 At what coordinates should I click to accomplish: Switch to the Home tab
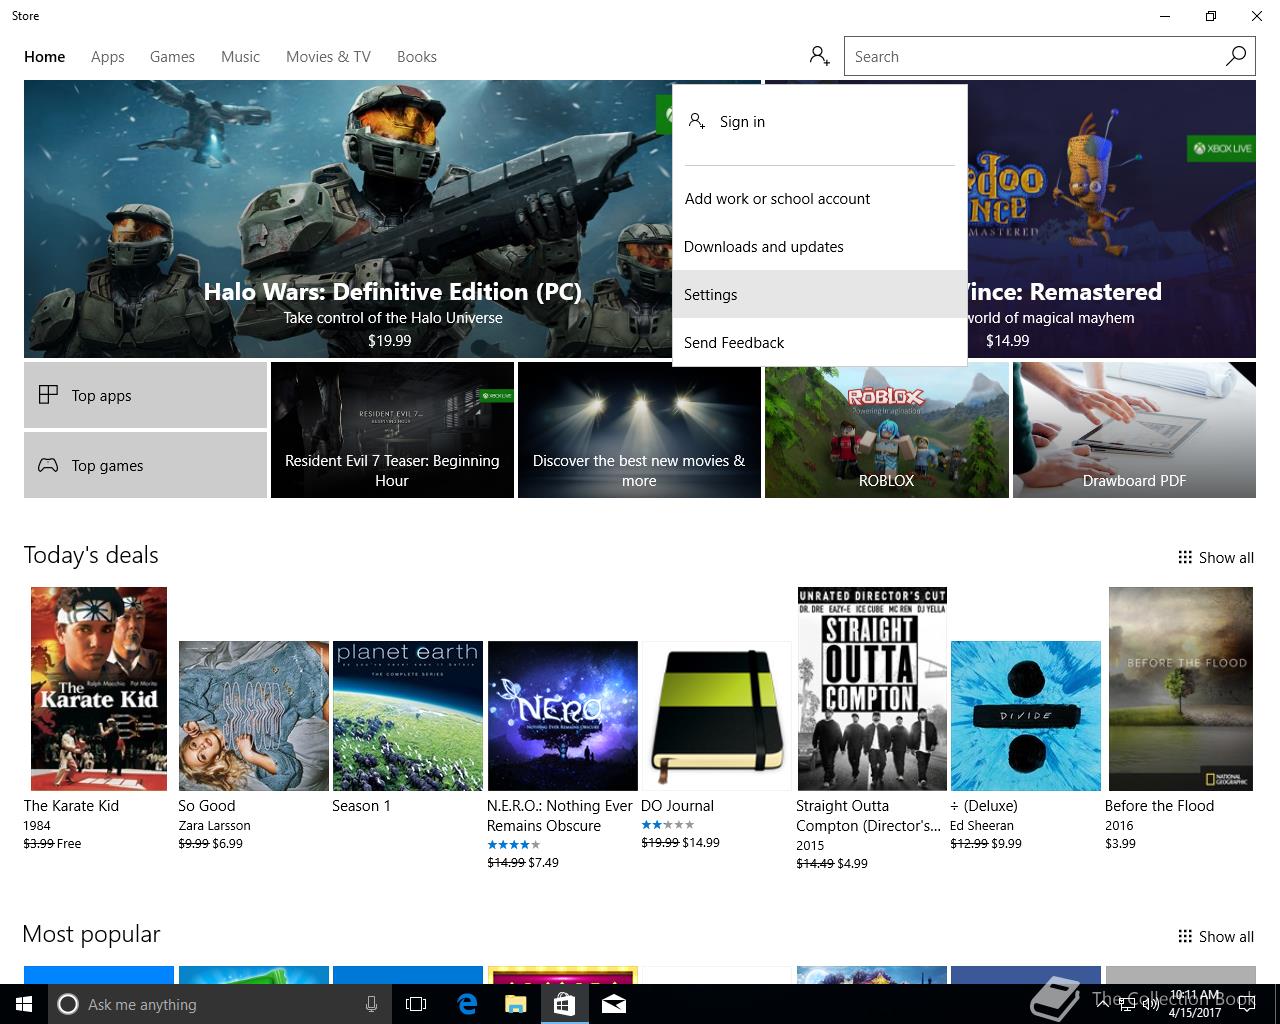[x=45, y=57]
